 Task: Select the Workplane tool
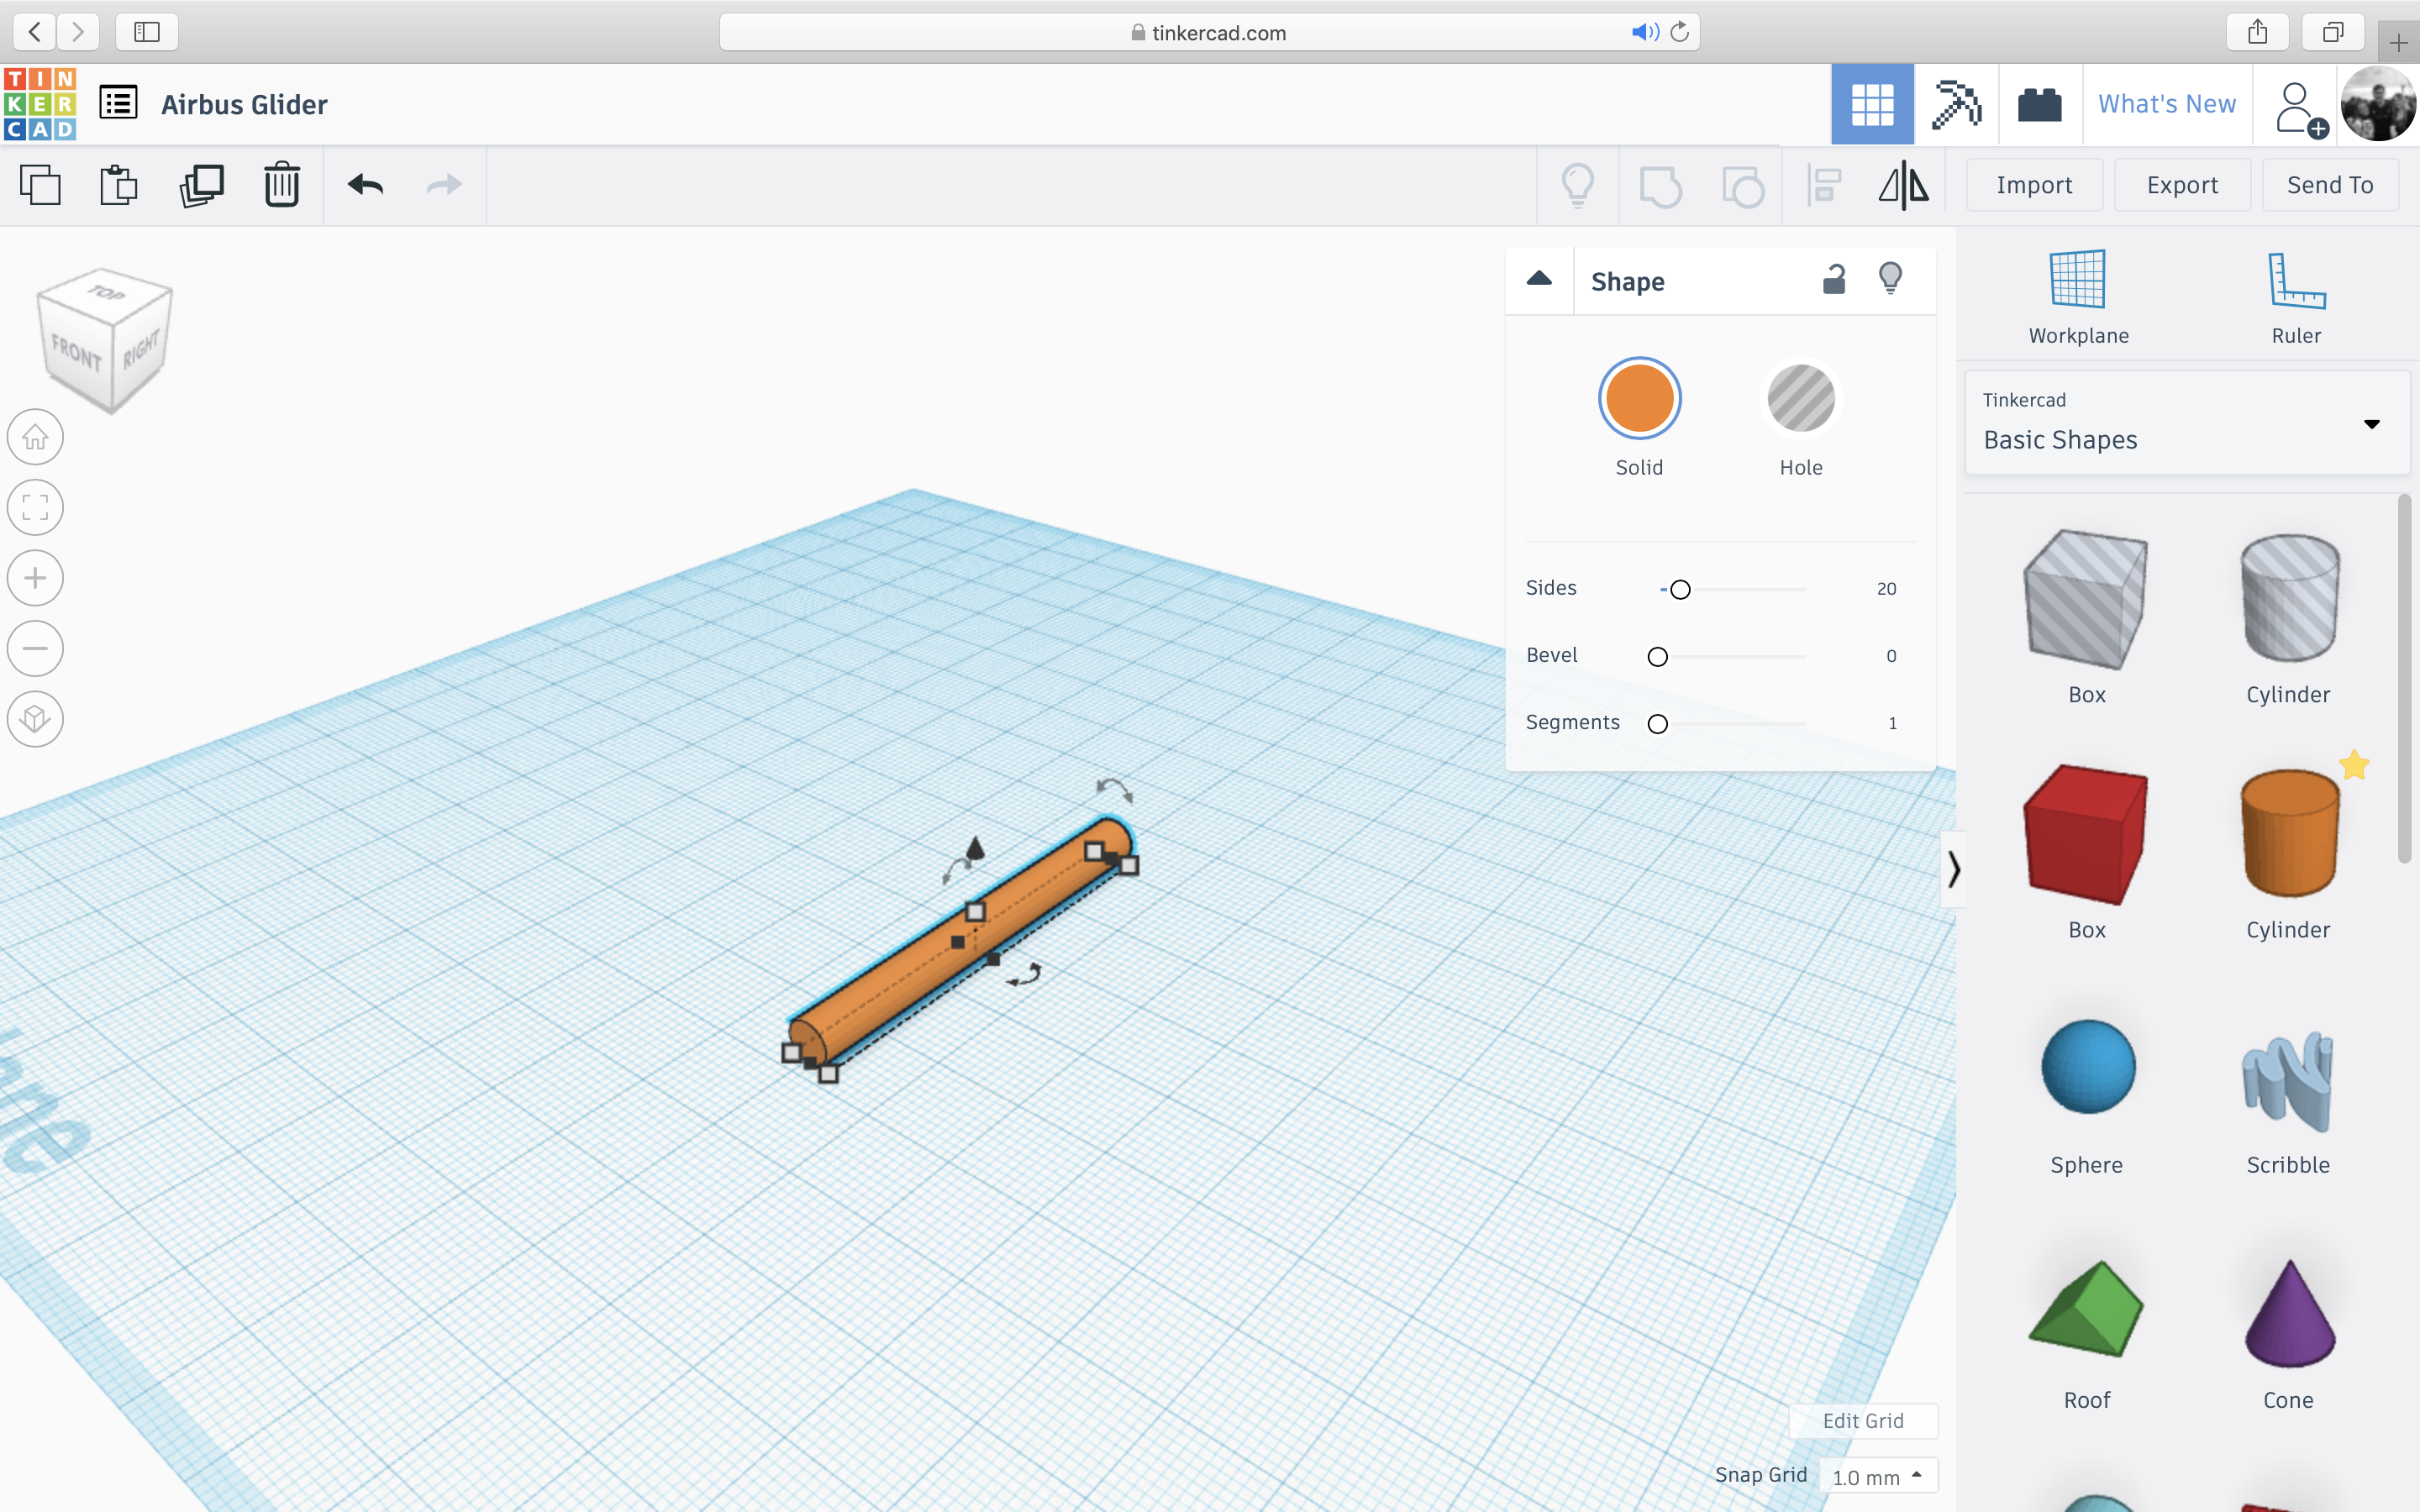[2078, 297]
